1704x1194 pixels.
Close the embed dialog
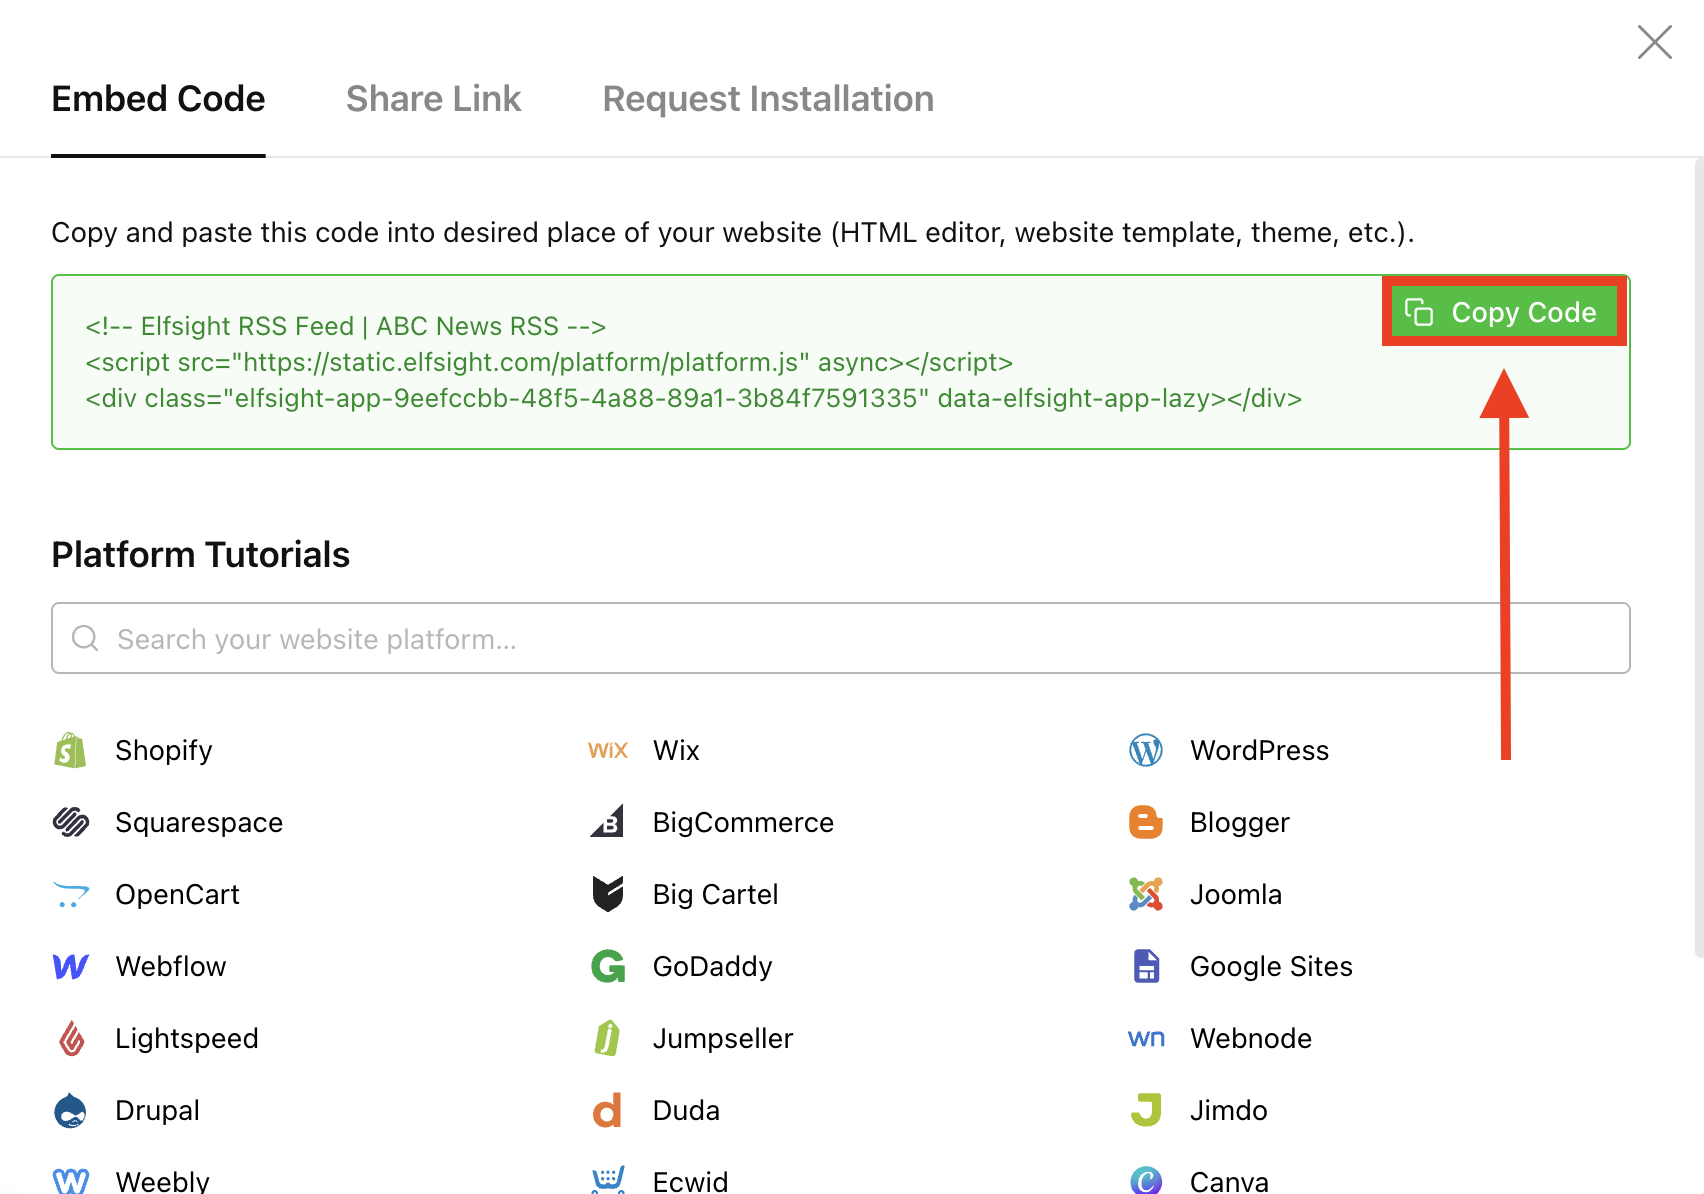(x=1654, y=42)
